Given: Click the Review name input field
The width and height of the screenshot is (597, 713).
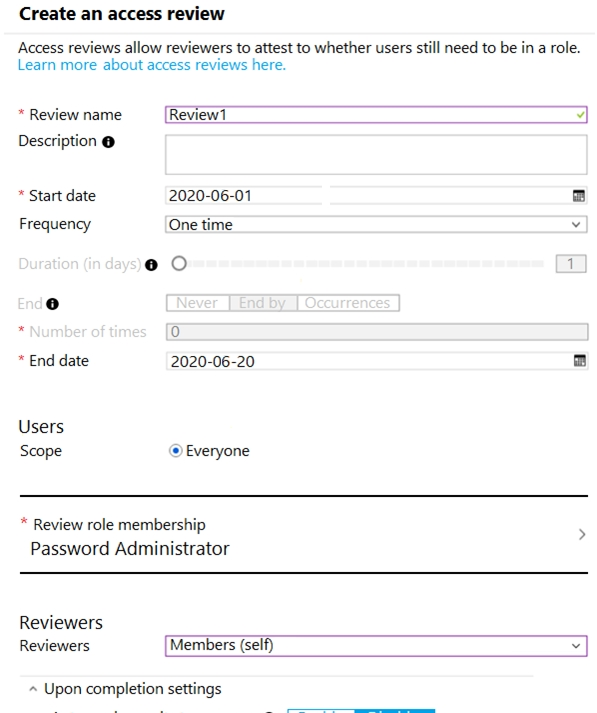Looking at the screenshot, I should click(376, 115).
